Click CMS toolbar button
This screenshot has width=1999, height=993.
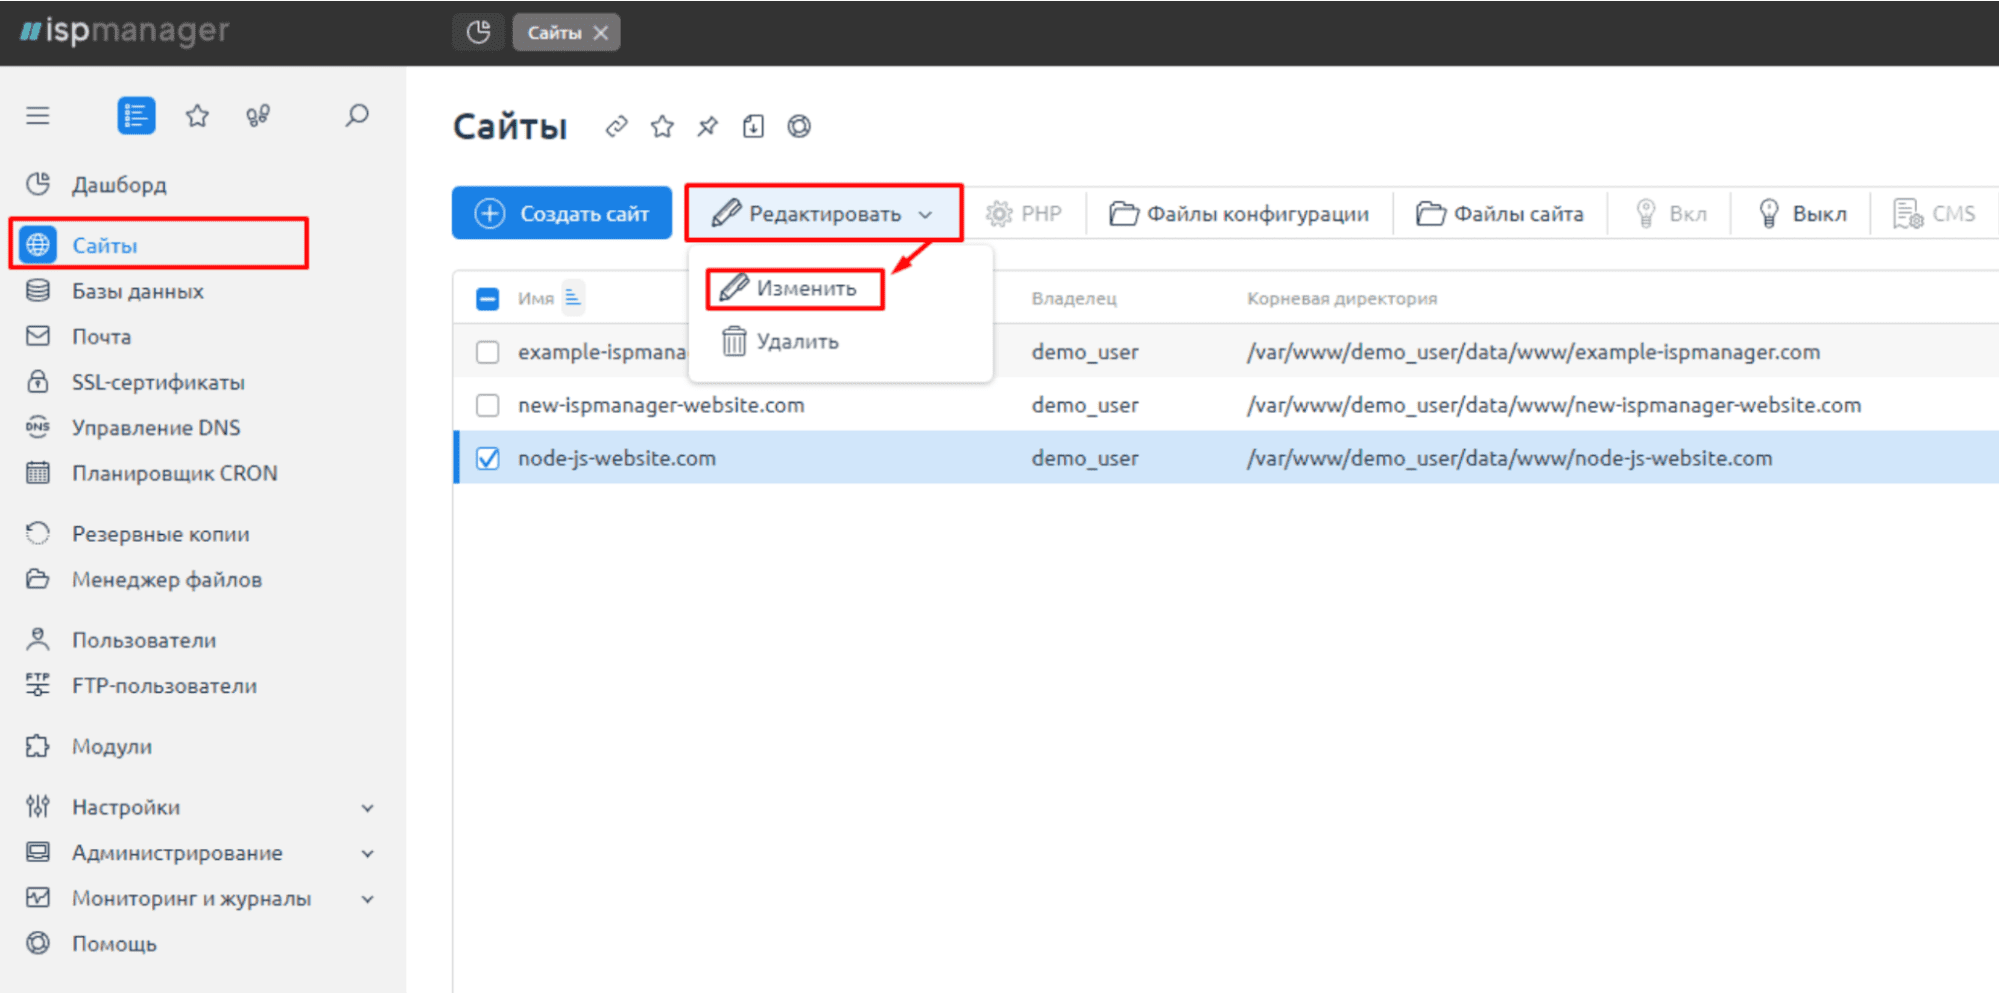point(1935,213)
